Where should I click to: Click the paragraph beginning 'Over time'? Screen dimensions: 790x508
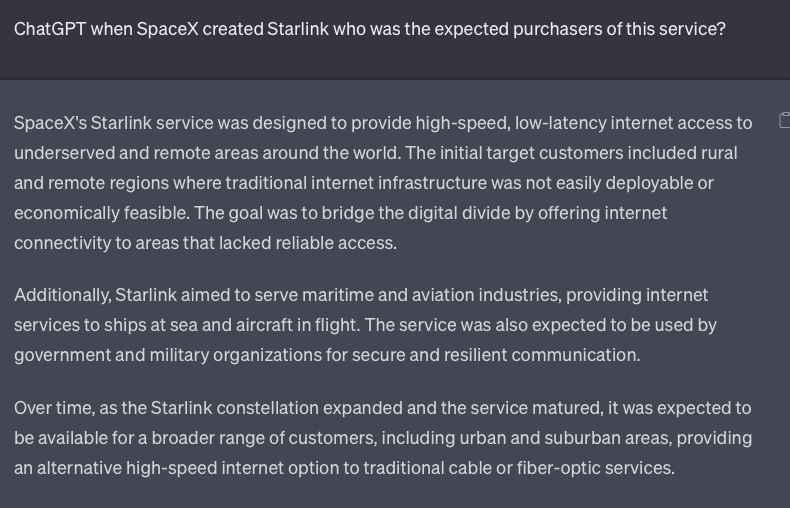coord(383,438)
